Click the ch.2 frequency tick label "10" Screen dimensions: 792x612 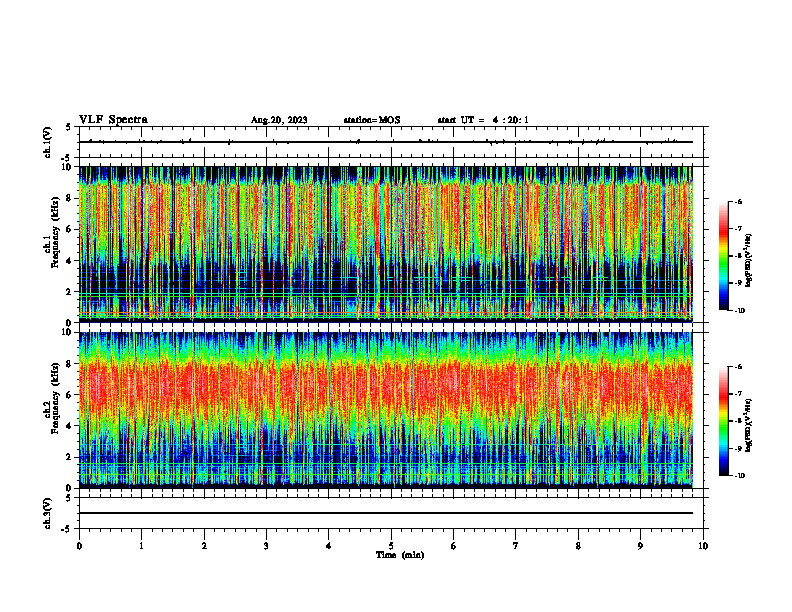click(69, 332)
